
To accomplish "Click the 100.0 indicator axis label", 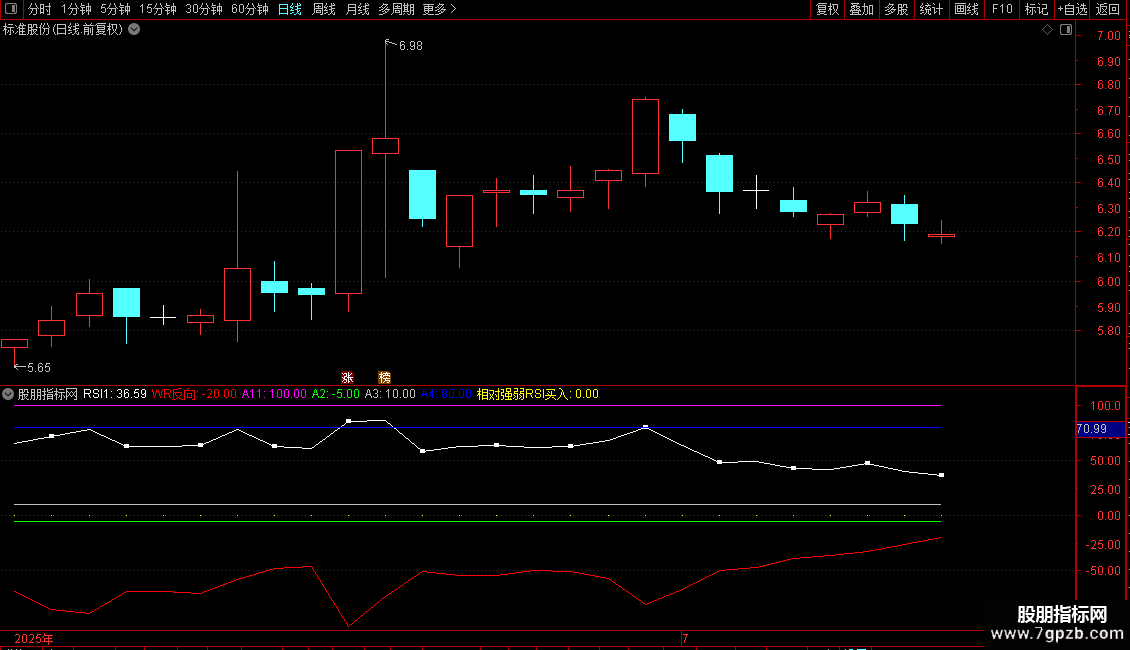I will click(x=1105, y=406).
